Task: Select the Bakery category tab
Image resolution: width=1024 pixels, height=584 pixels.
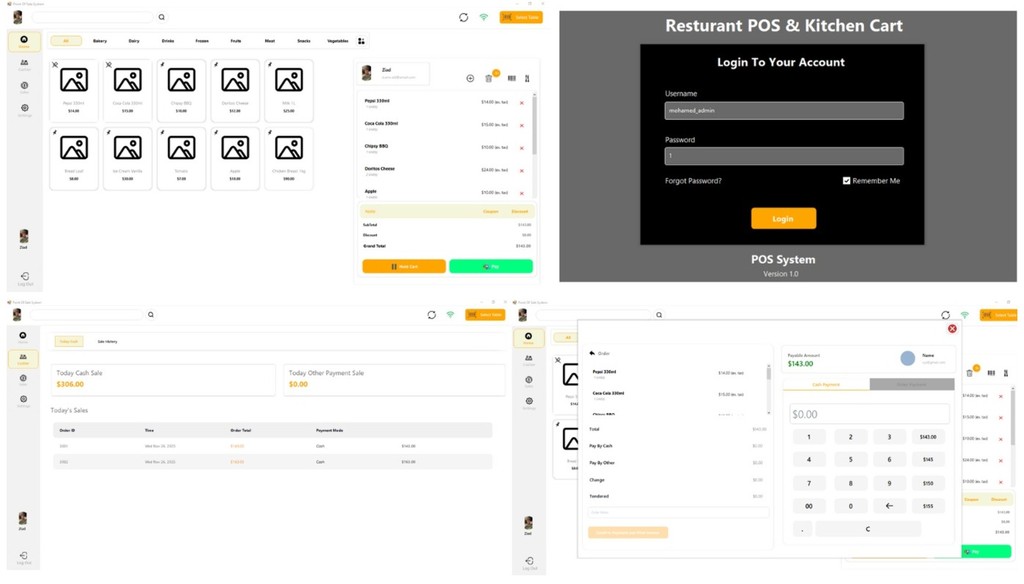Action: coord(100,41)
